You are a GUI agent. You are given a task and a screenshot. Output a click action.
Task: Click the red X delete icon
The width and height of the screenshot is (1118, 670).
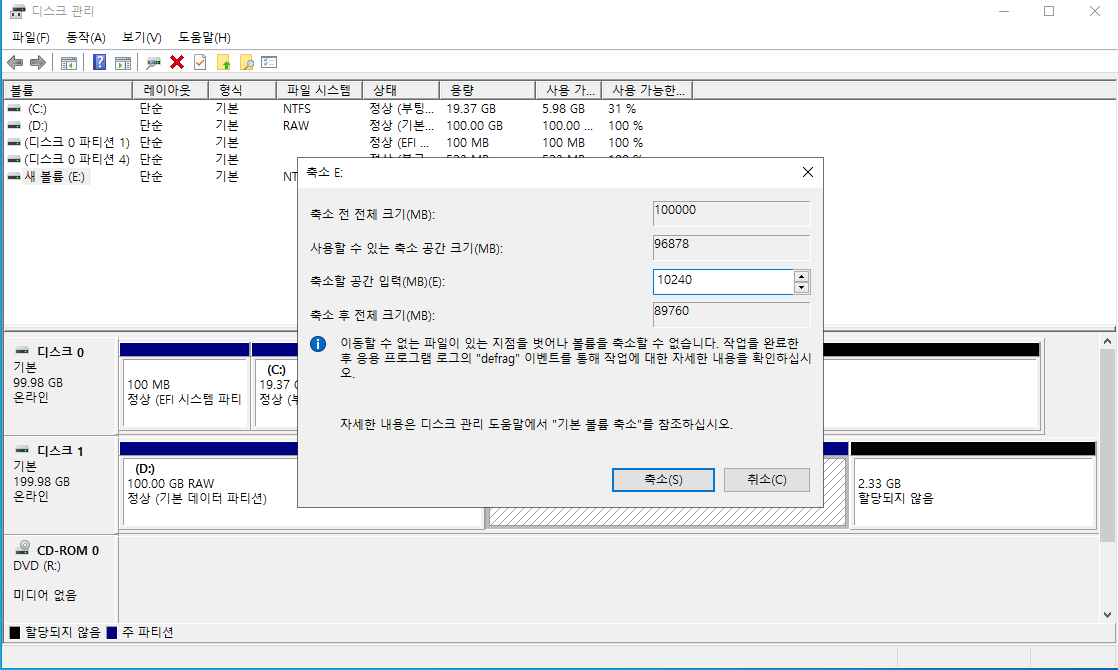(x=177, y=63)
